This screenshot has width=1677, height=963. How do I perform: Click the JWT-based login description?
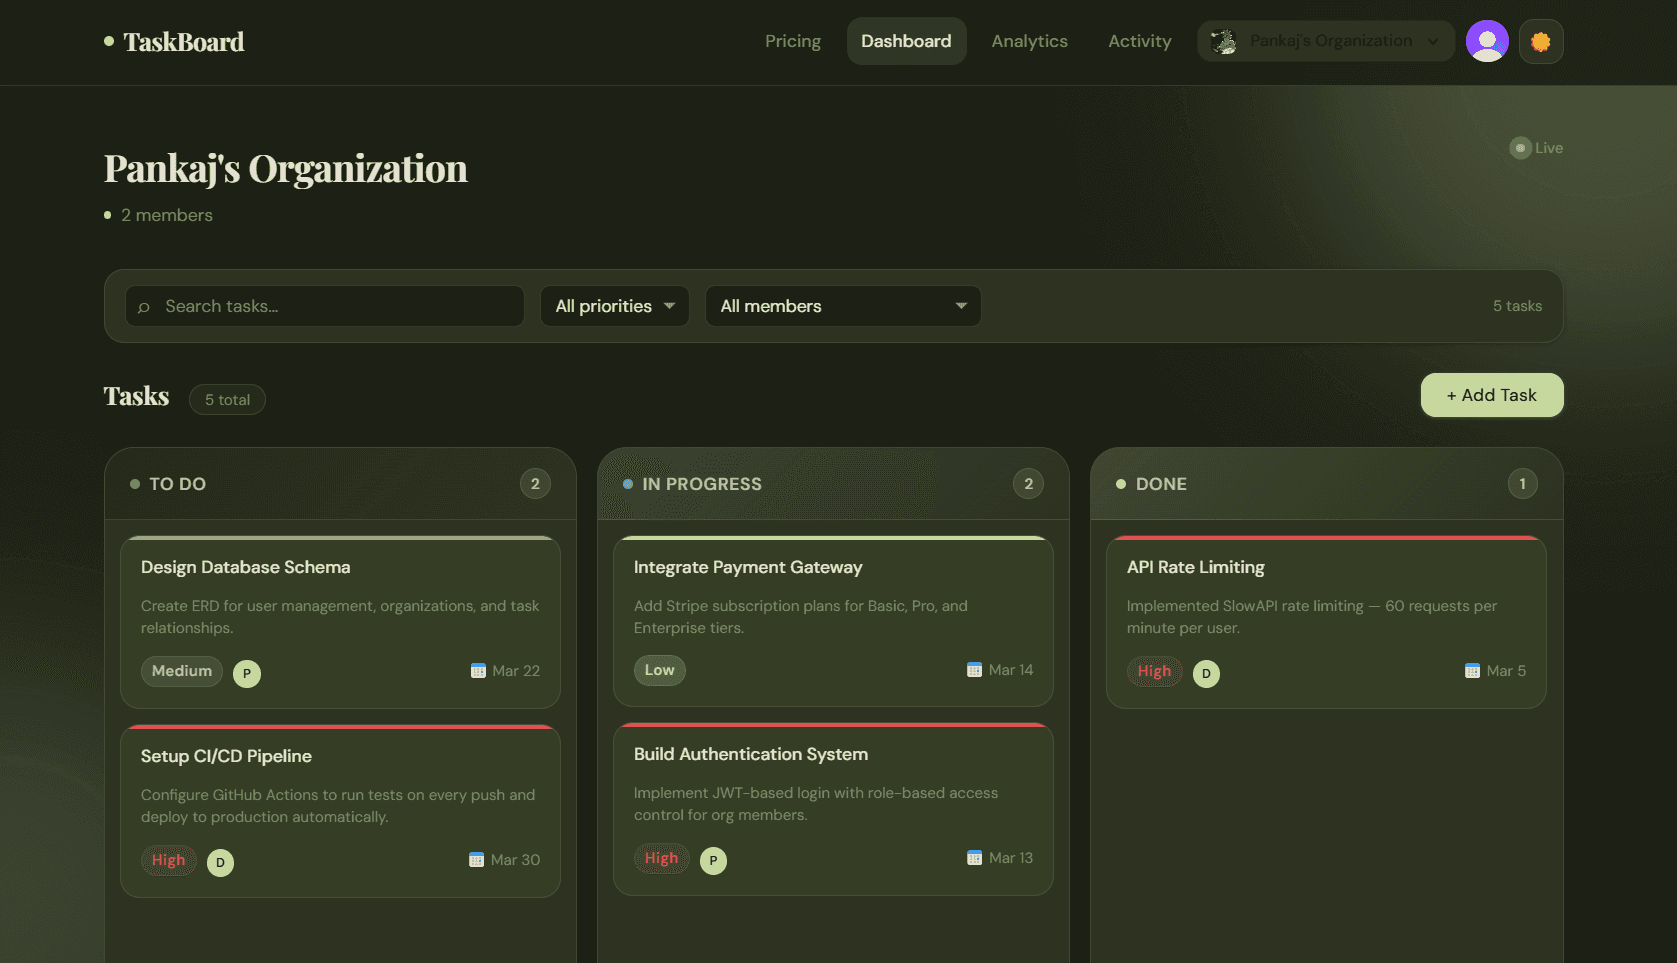click(x=816, y=804)
